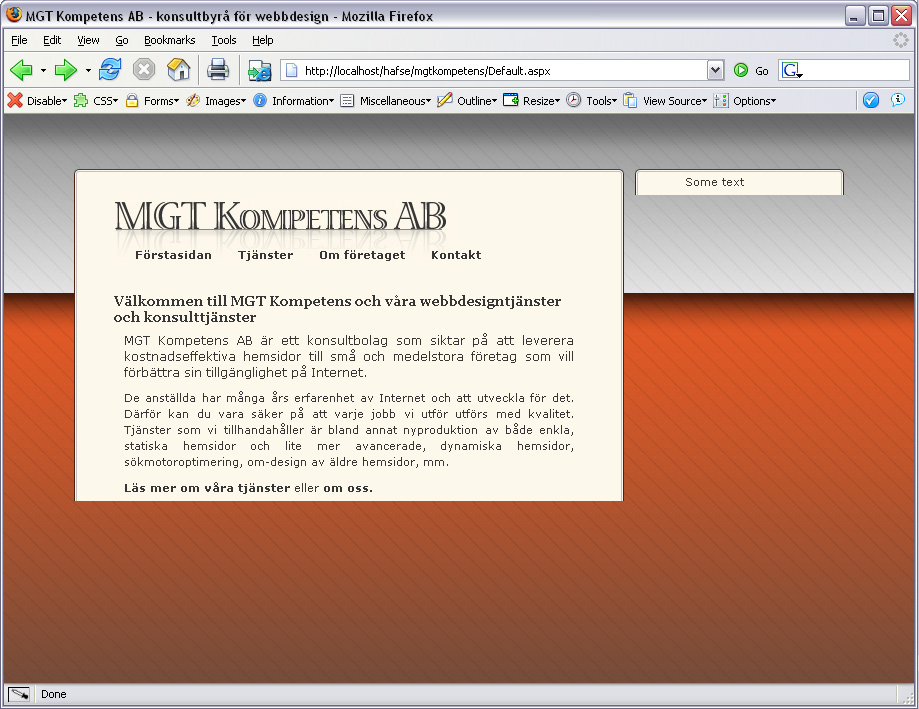The image size is (919, 709).
Task: Click the Options settings icon
Action: pyautogui.click(x=721, y=101)
